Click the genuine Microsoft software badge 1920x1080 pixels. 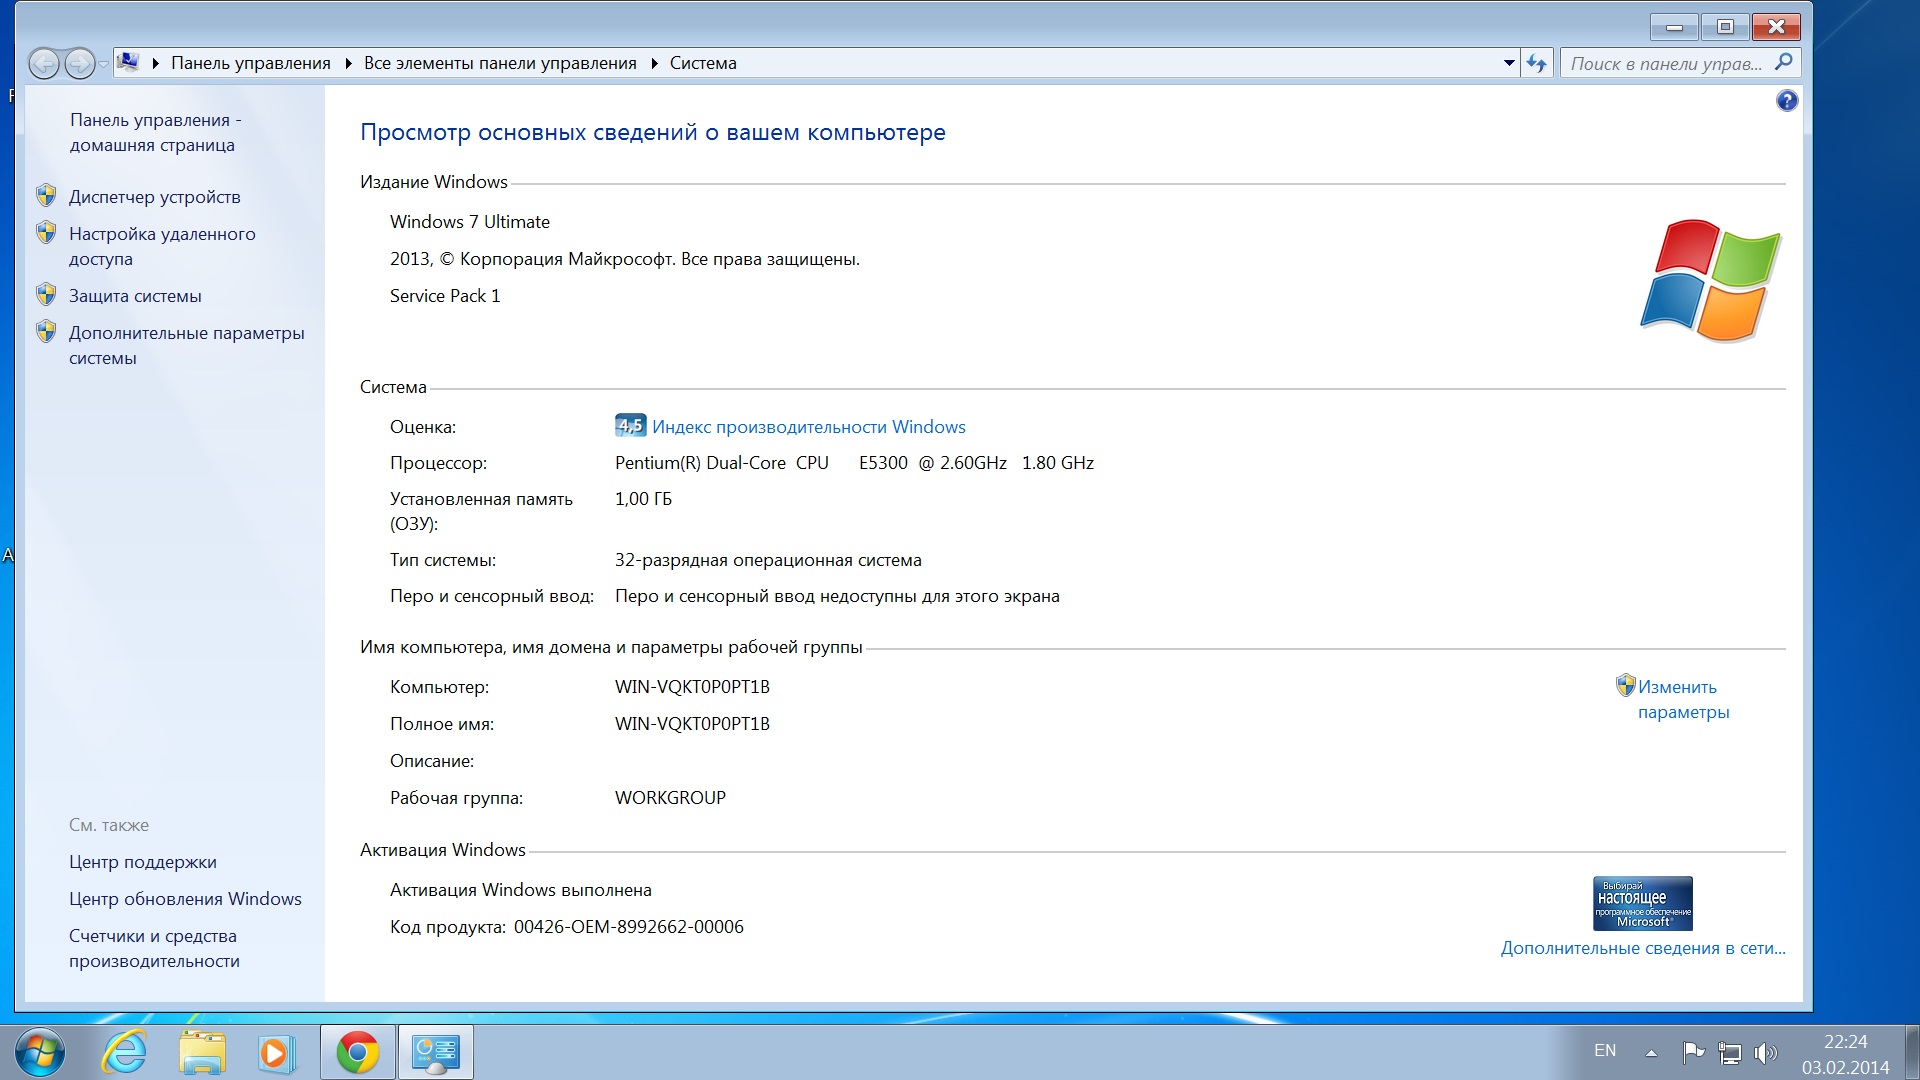pos(1642,903)
